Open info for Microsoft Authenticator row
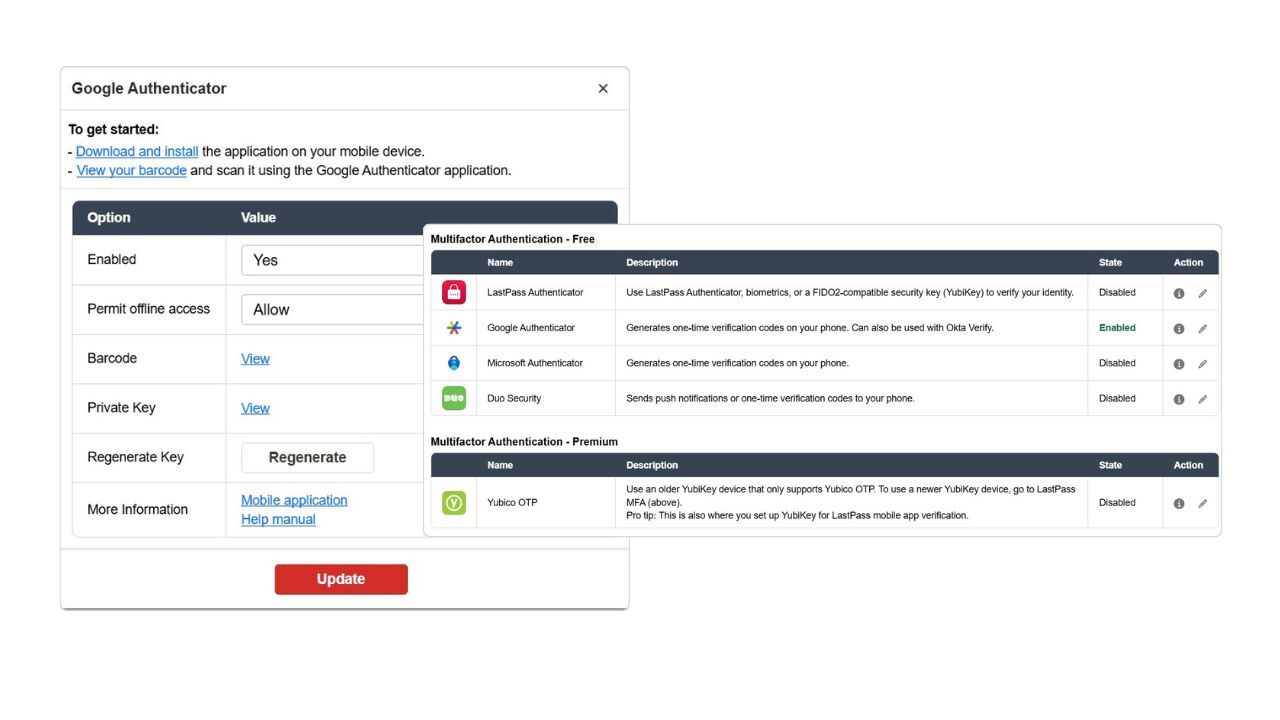The height and width of the screenshot is (720, 1280). [1179, 364]
